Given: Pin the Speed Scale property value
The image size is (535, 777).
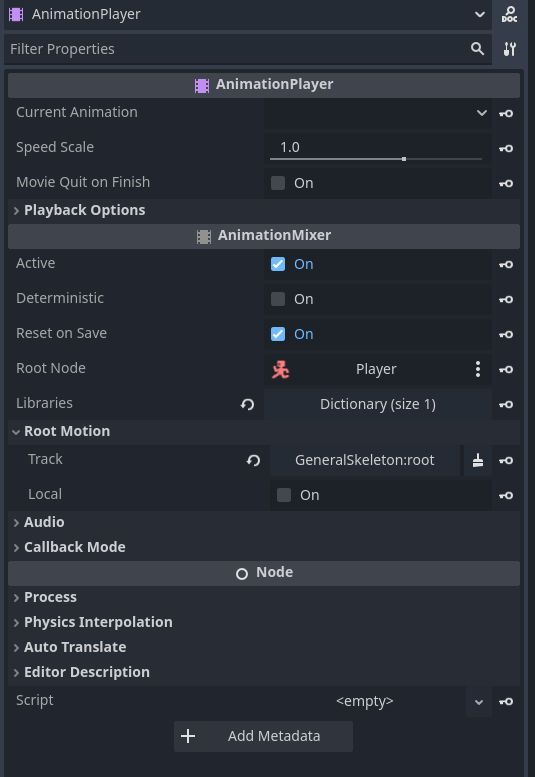Looking at the screenshot, I should 506,148.
